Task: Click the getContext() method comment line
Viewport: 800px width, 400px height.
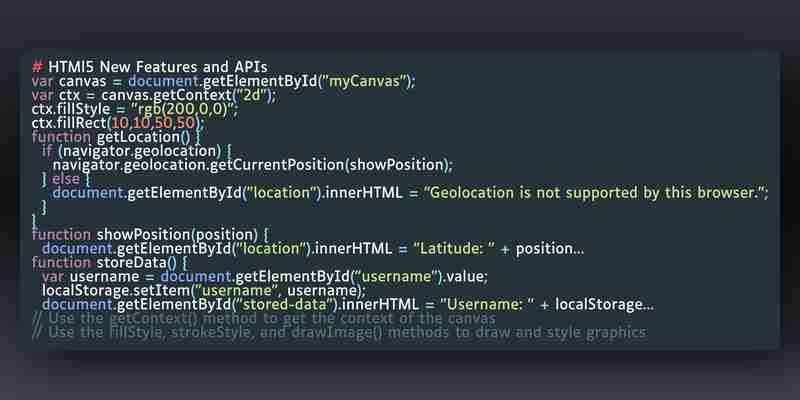Action: coord(264,319)
